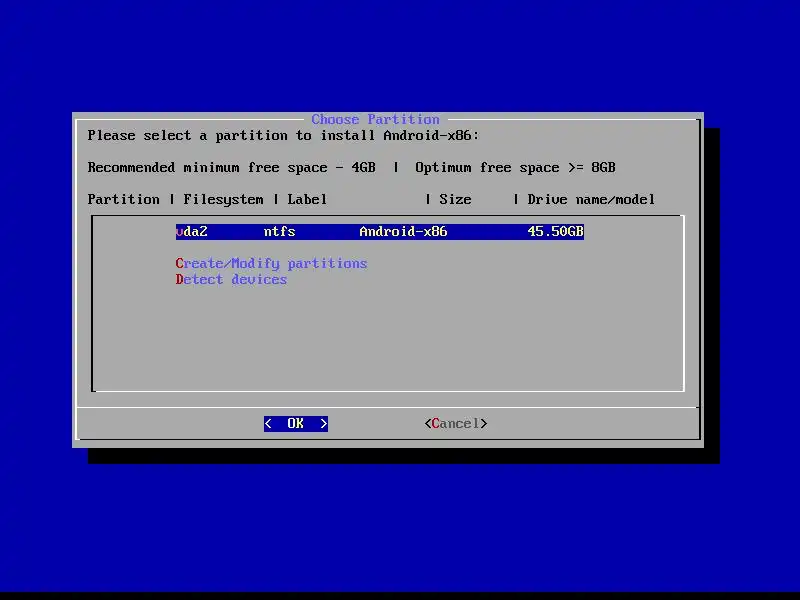
Task: Click the Filesystem column header
Action: 223,199
